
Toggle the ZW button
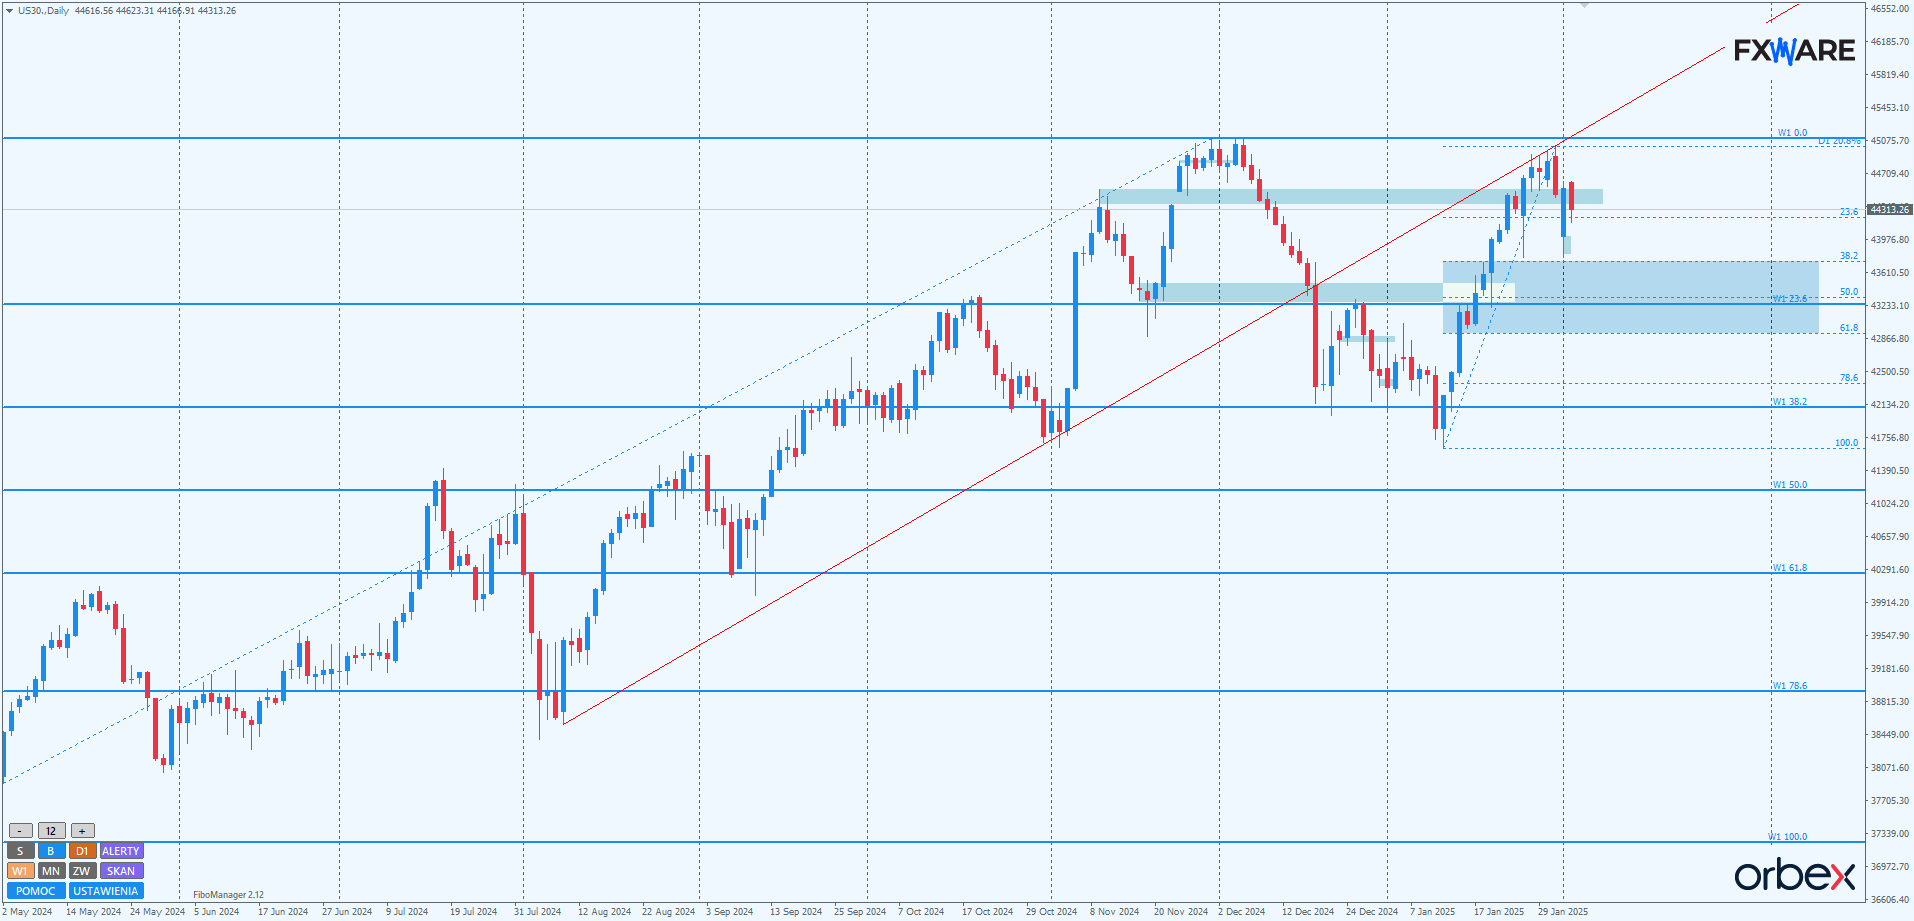point(82,871)
